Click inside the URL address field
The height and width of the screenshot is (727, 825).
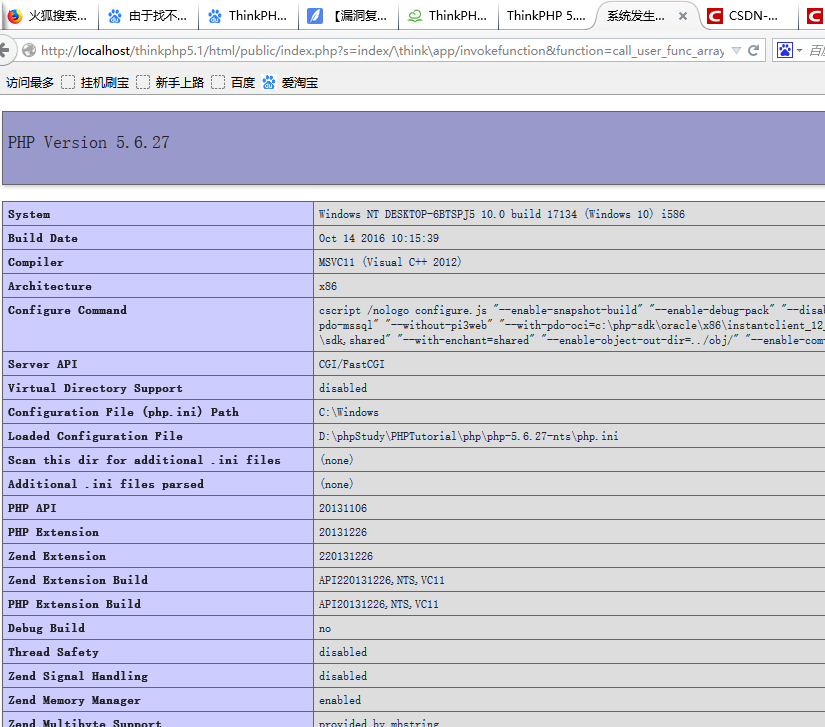[x=400, y=51]
